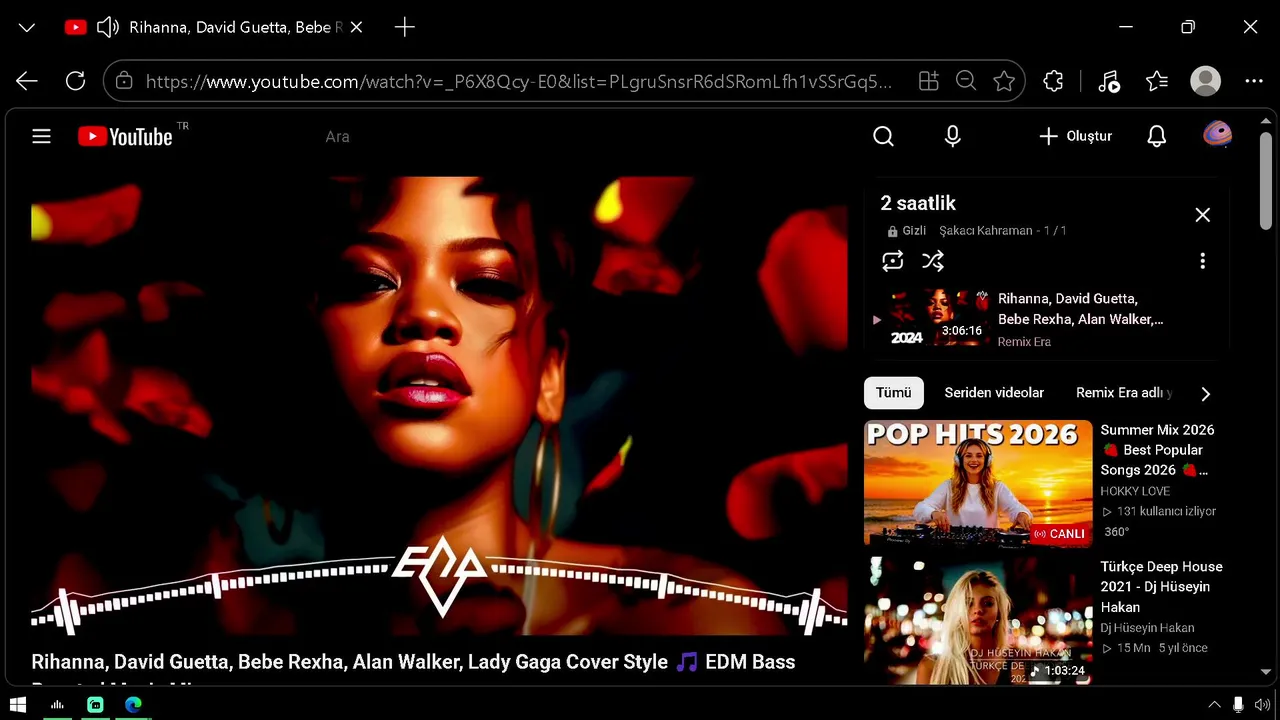1280x720 pixels.
Task: Visit the HOKKY LOVE channel
Action: click(x=1135, y=491)
